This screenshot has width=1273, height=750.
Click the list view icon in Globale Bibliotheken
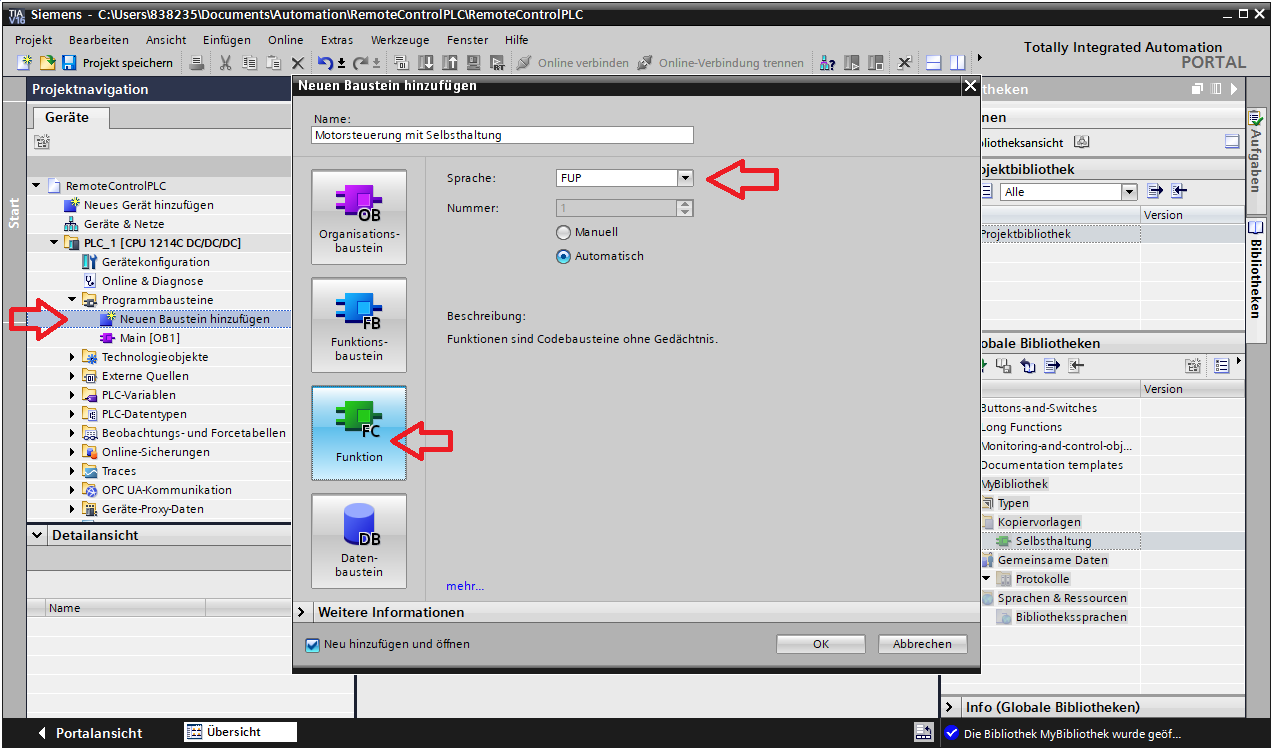[1222, 366]
